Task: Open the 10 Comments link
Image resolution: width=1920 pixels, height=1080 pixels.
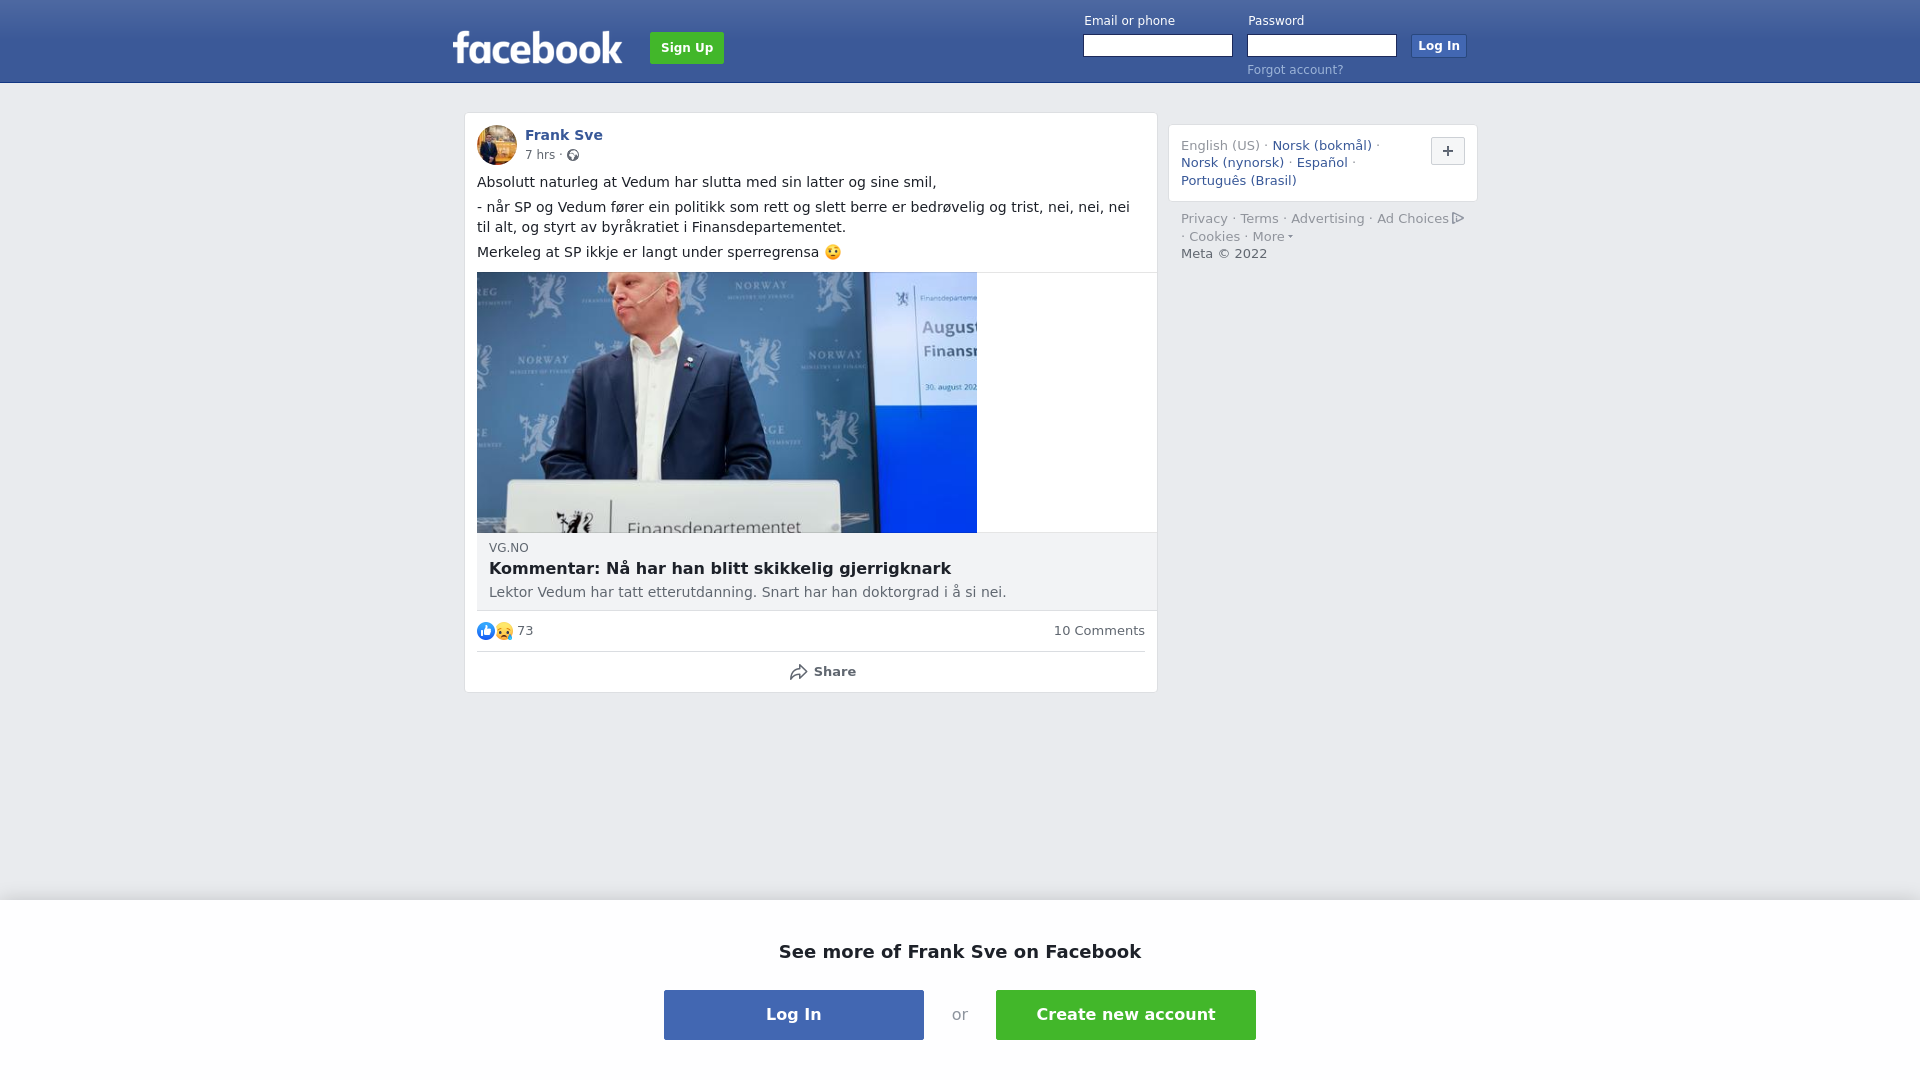Action: (x=1099, y=631)
